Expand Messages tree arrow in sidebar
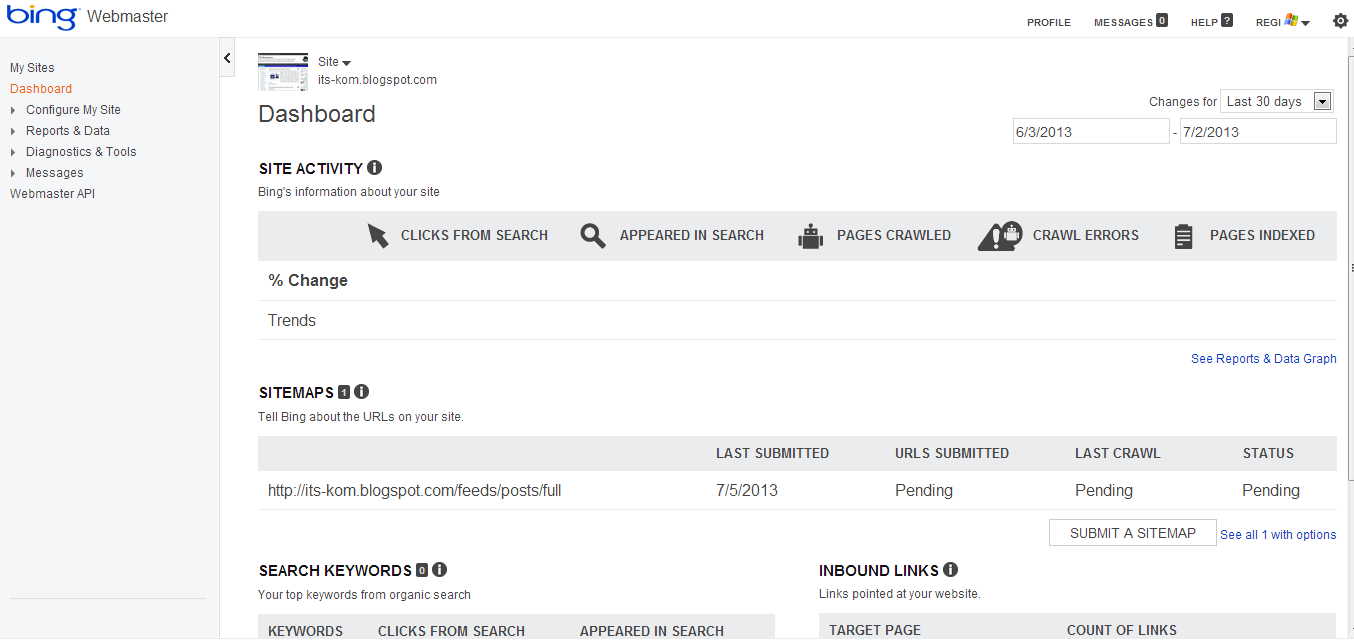 [13, 173]
